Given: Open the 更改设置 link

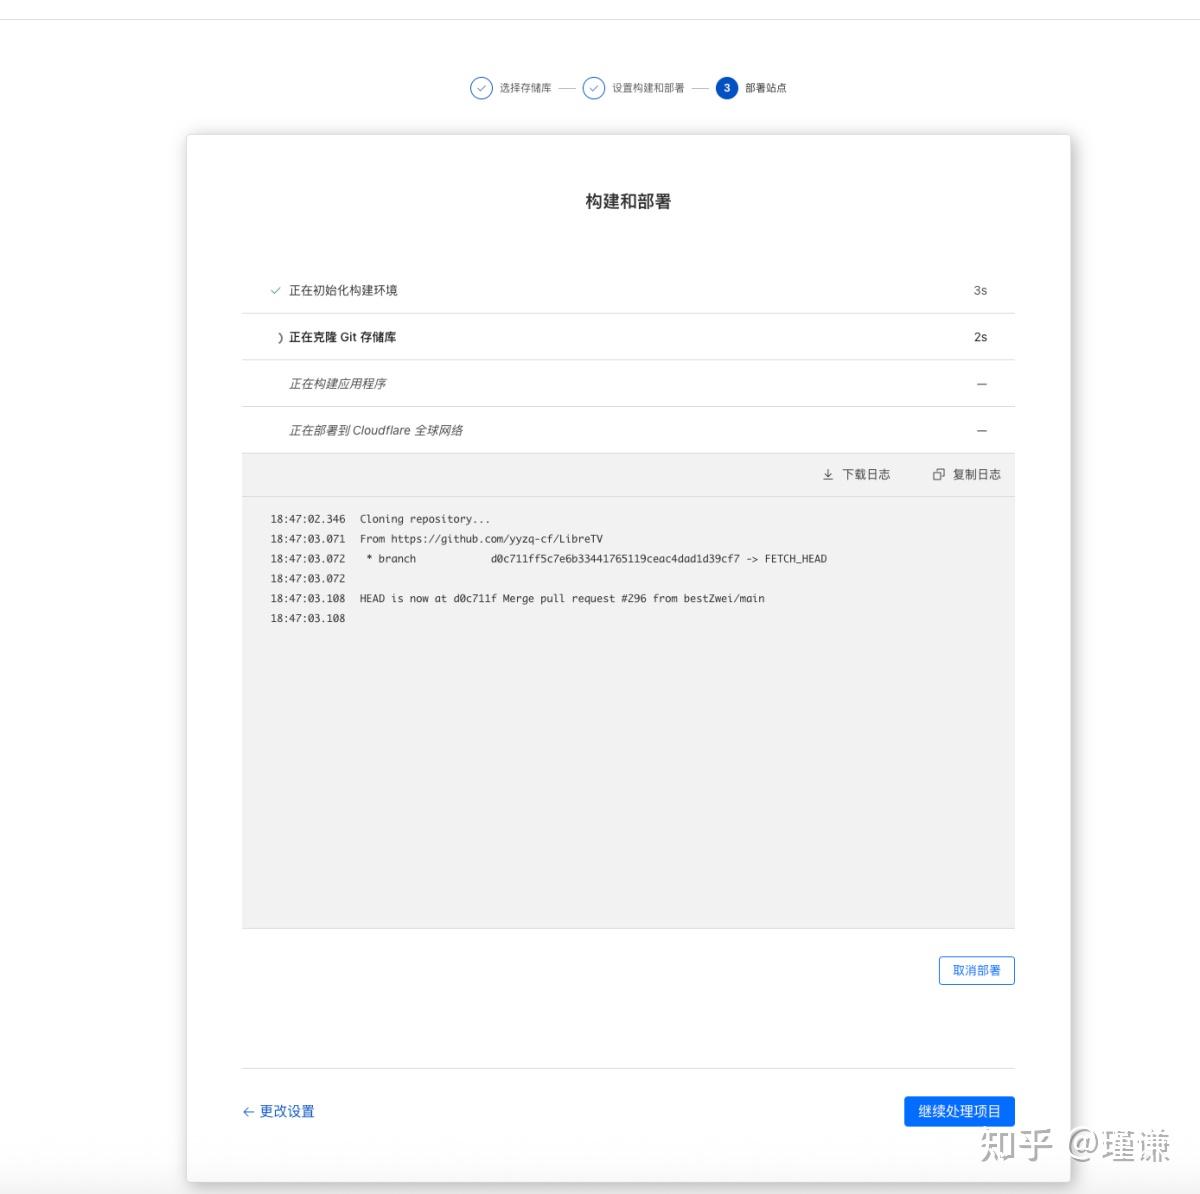Looking at the screenshot, I should 287,1111.
